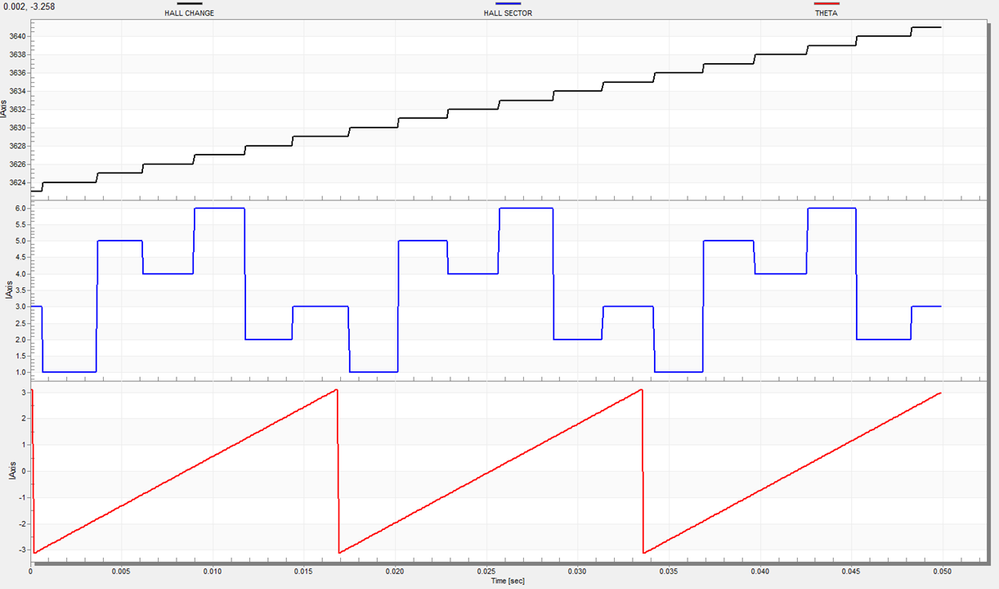Click the 0.035 time axis tick label

[x=668, y=572]
